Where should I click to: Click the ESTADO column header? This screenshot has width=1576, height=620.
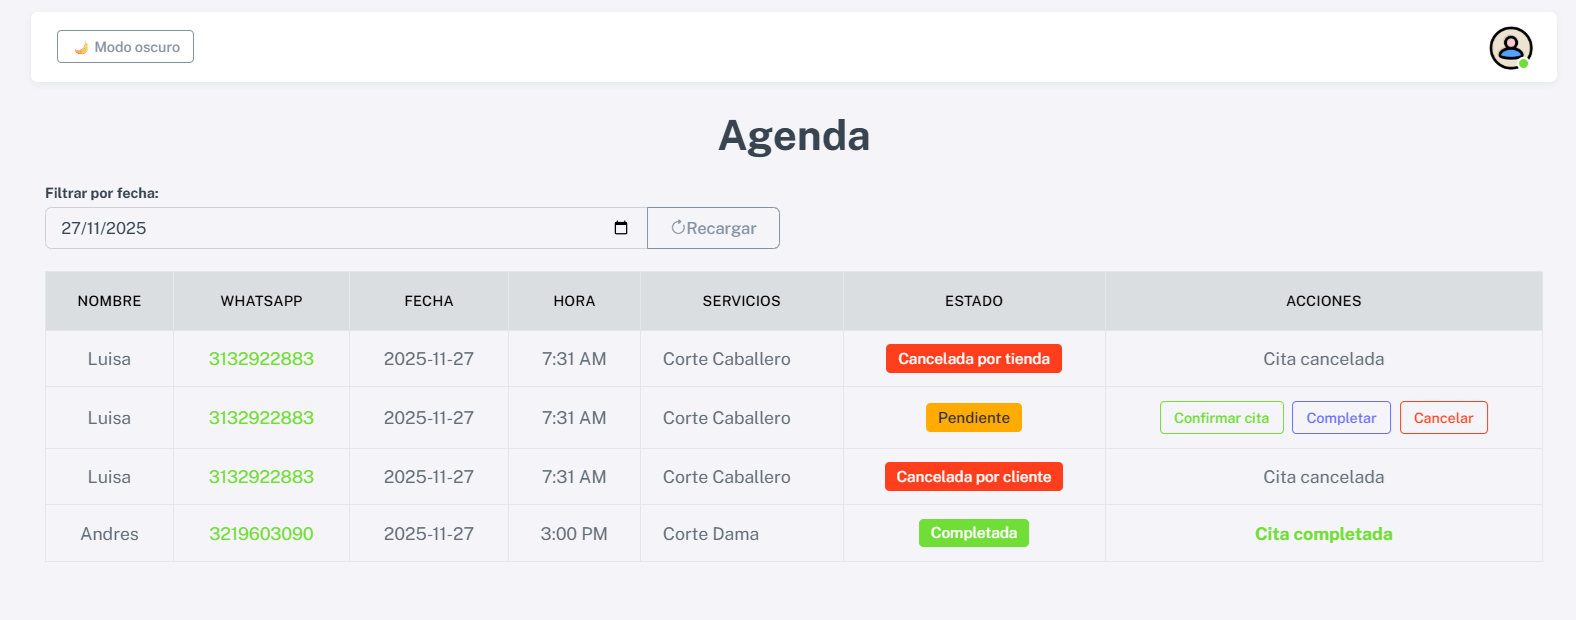(x=973, y=301)
